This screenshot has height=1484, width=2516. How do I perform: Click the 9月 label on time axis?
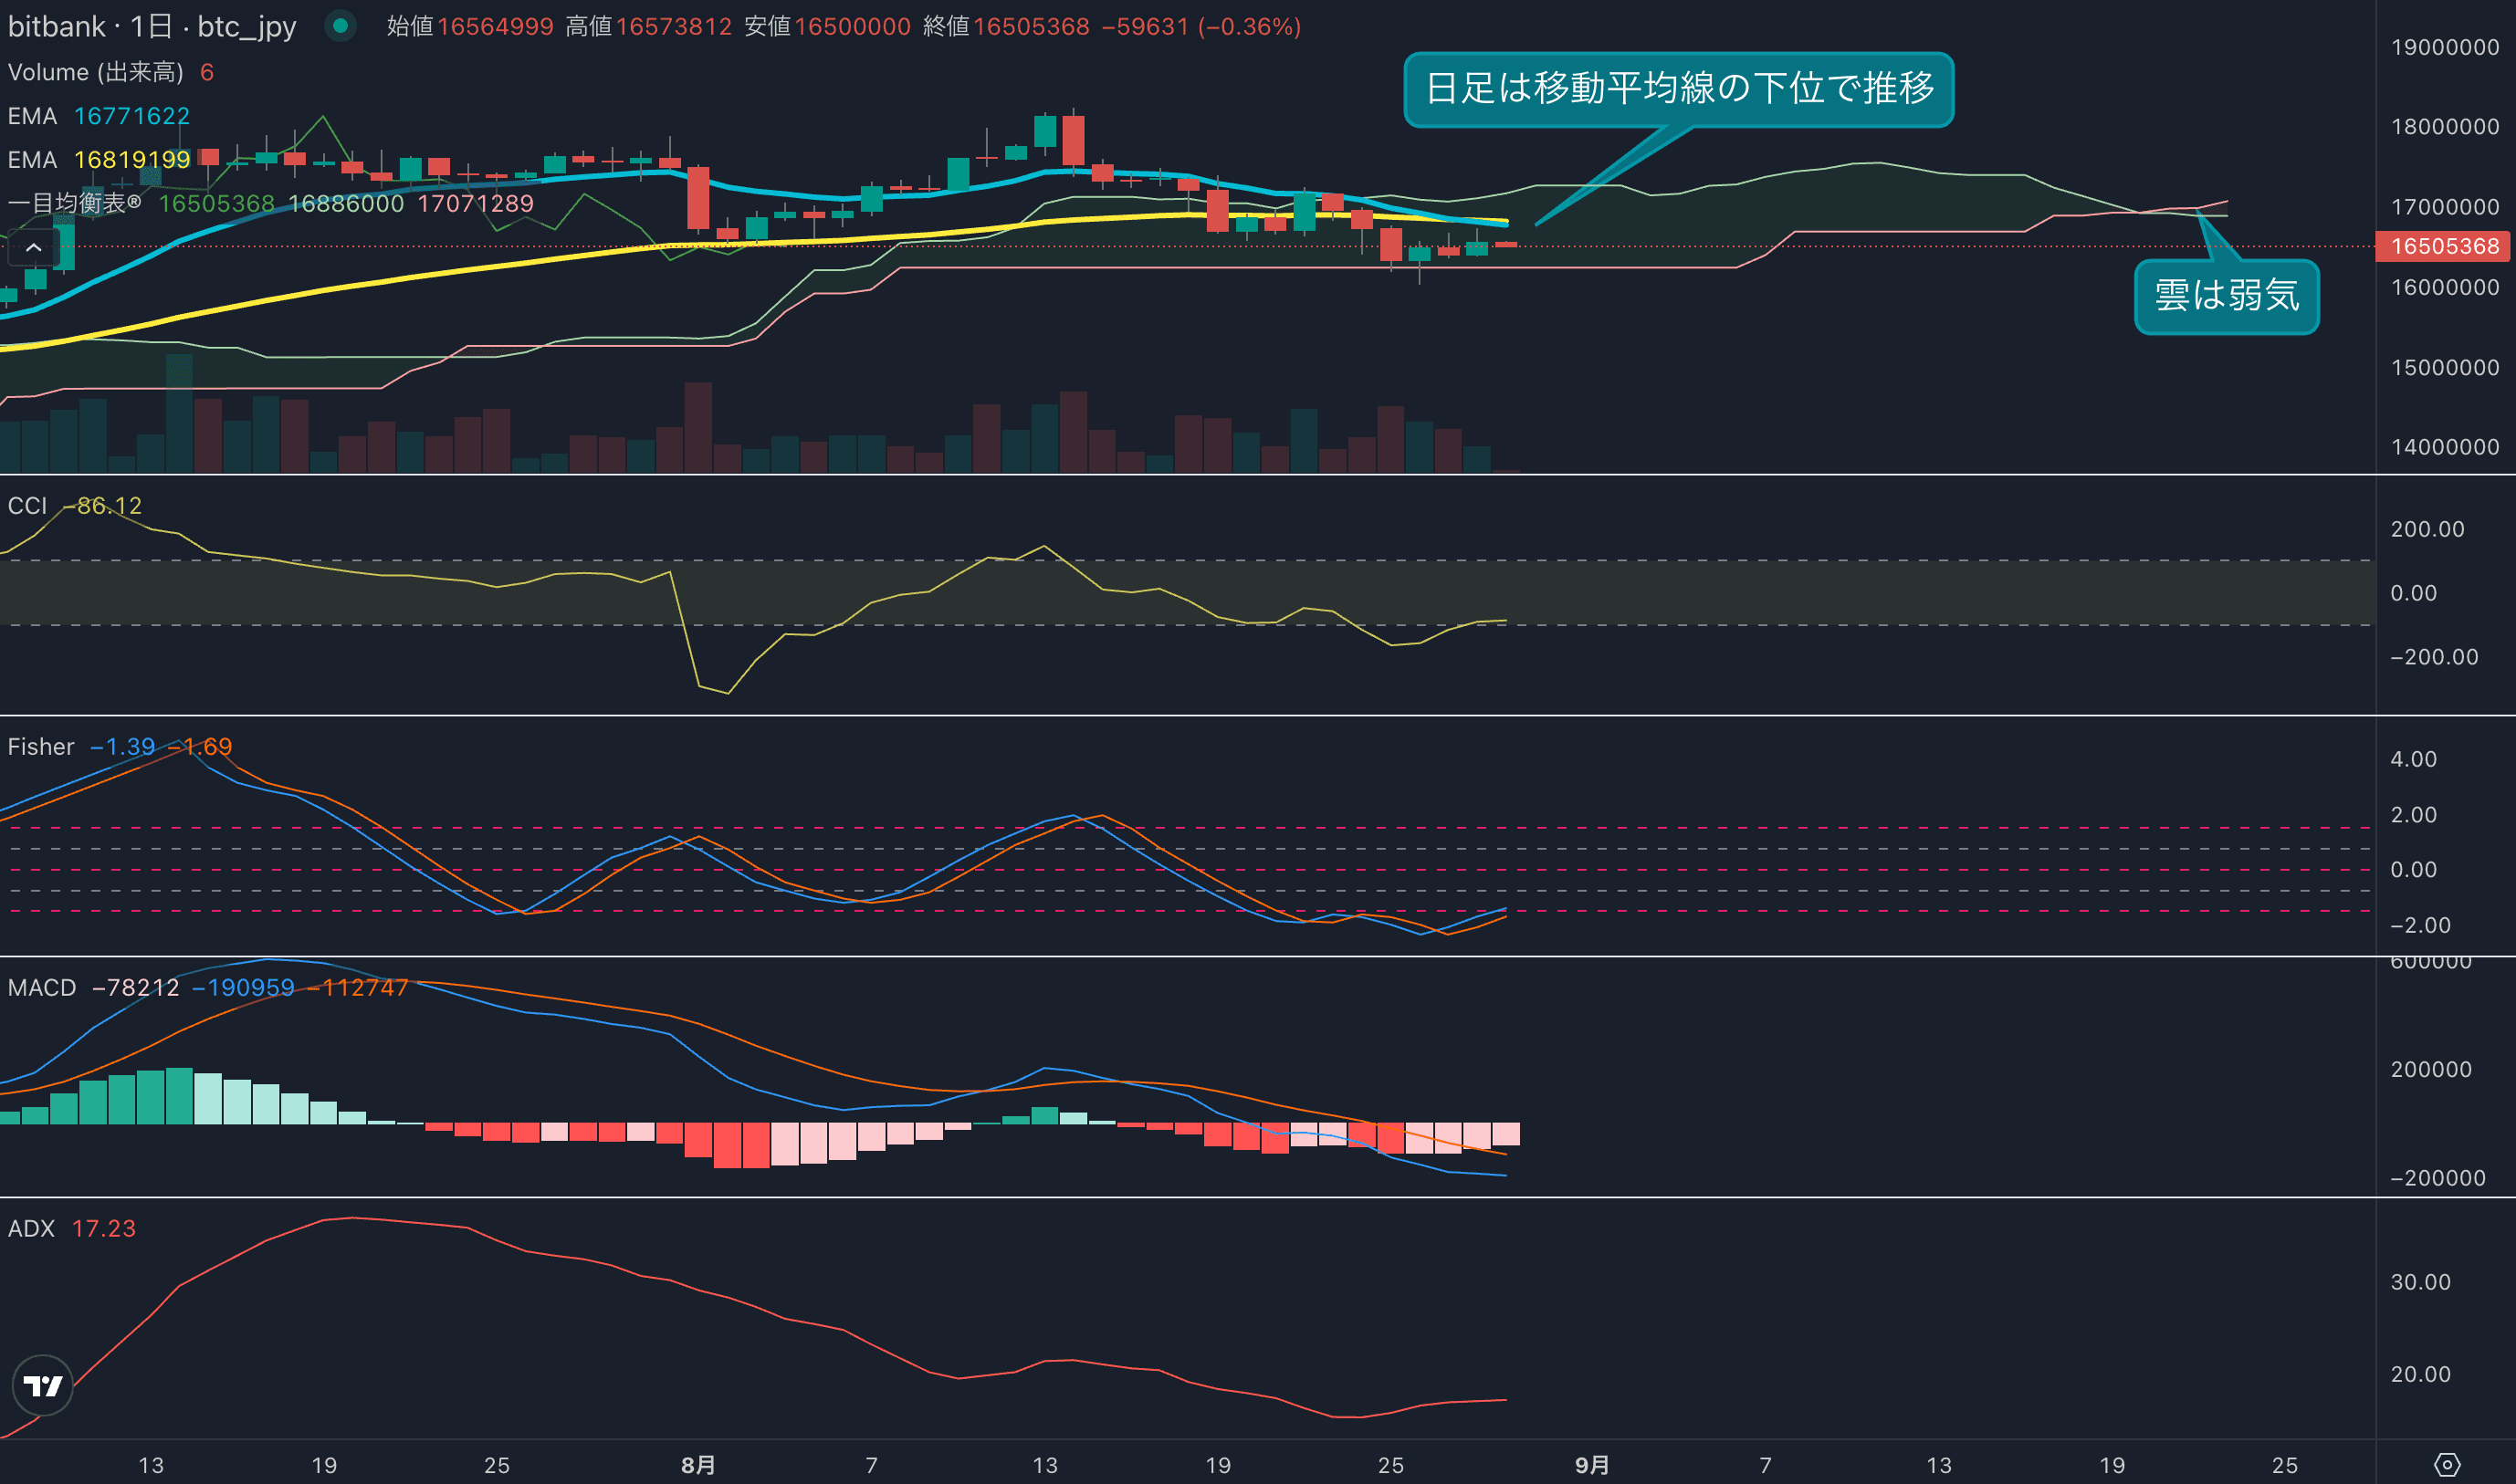point(1592,1465)
